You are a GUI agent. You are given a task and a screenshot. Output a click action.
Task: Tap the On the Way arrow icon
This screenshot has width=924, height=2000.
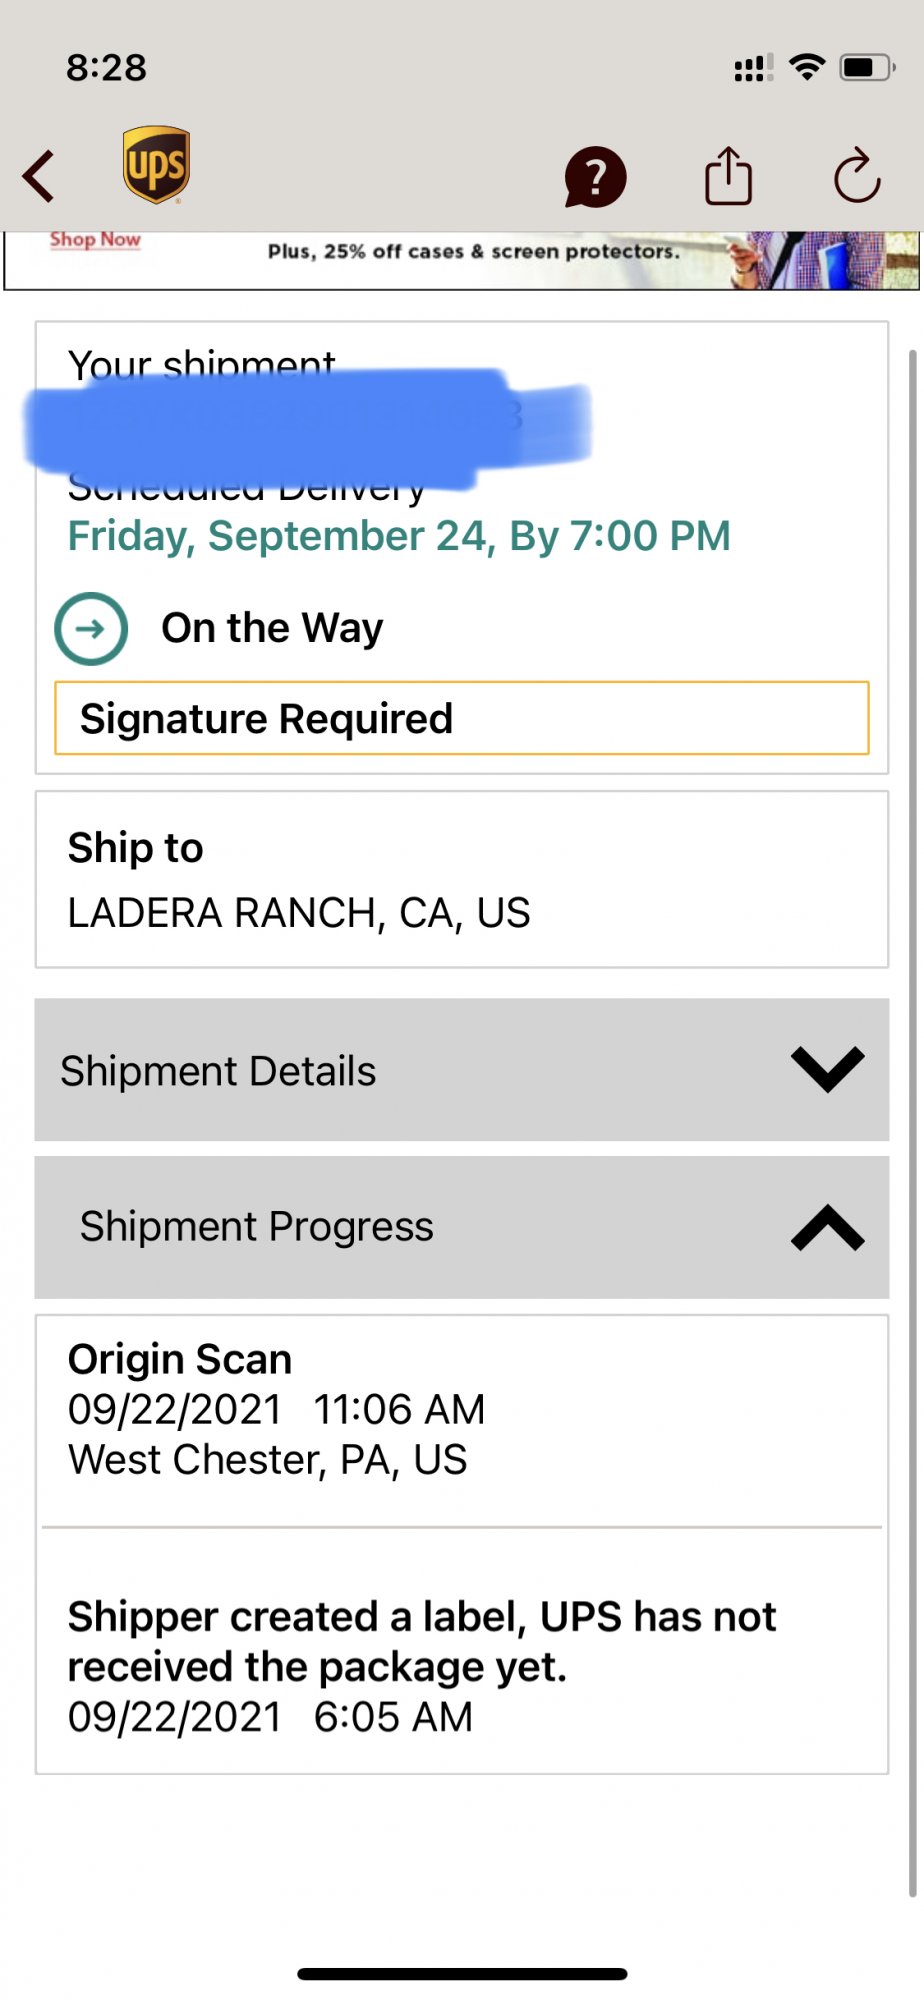[x=91, y=629]
